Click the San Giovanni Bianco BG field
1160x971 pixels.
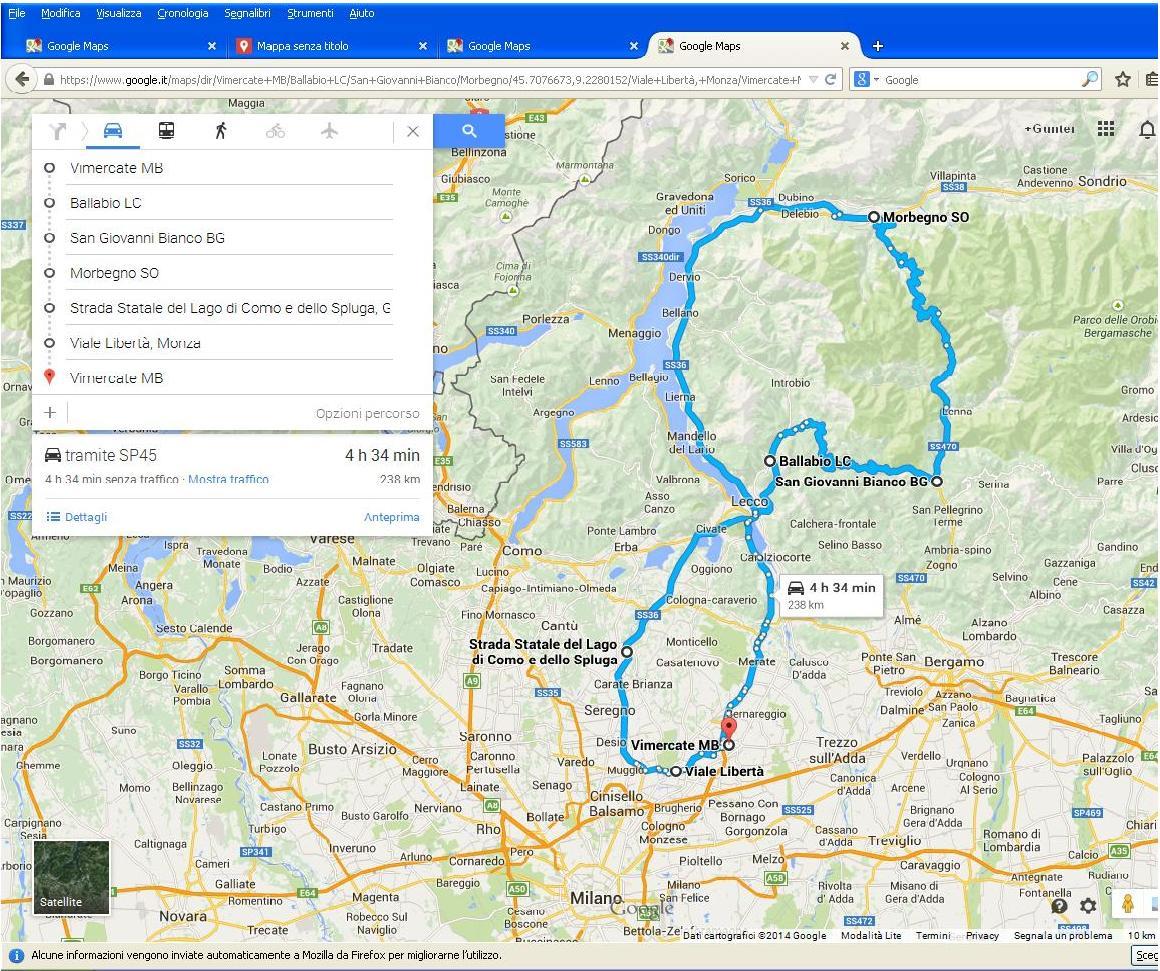[x=231, y=238]
